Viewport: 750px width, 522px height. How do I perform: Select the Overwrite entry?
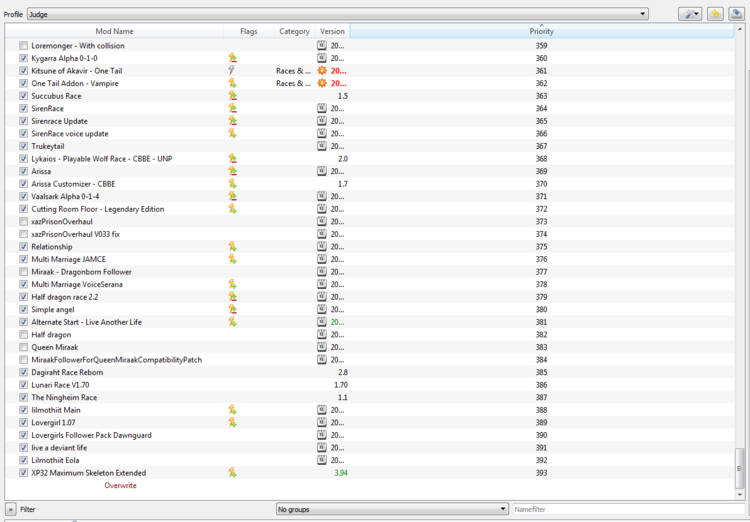tap(121, 485)
